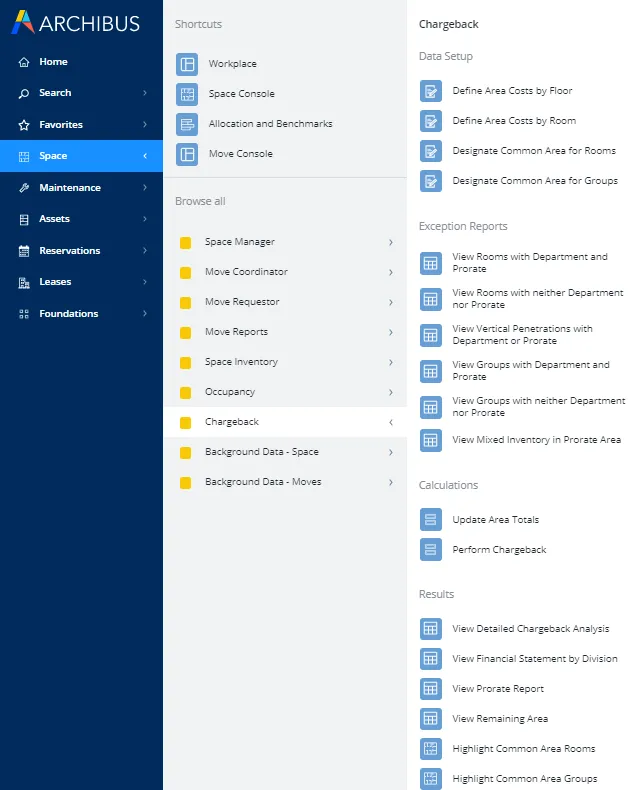The height and width of the screenshot is (790, 634).
Task: Select Leases in the navigation sidebar
Action: [55, 282]
